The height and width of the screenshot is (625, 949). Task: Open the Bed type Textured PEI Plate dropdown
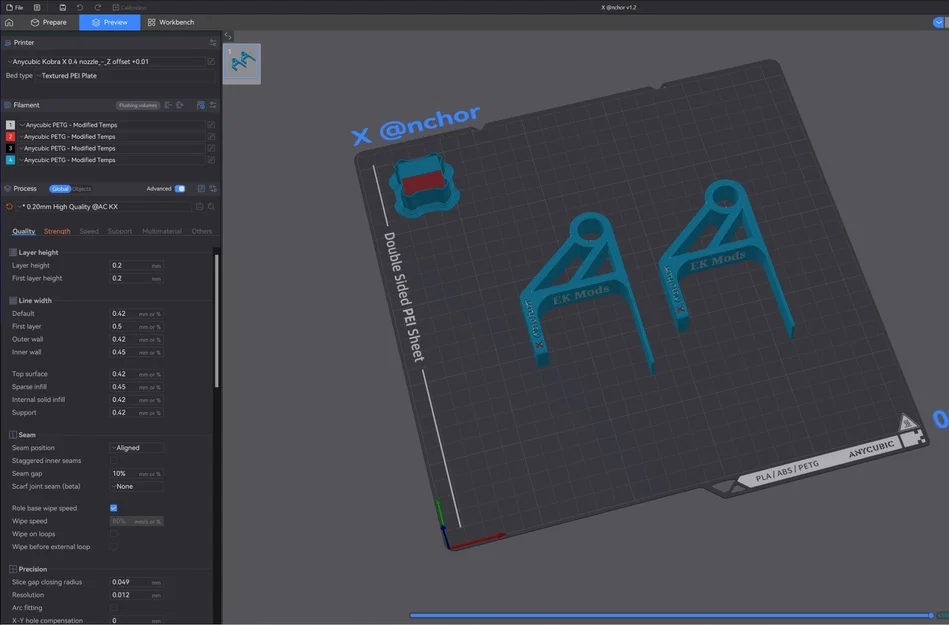coord(125,76)
